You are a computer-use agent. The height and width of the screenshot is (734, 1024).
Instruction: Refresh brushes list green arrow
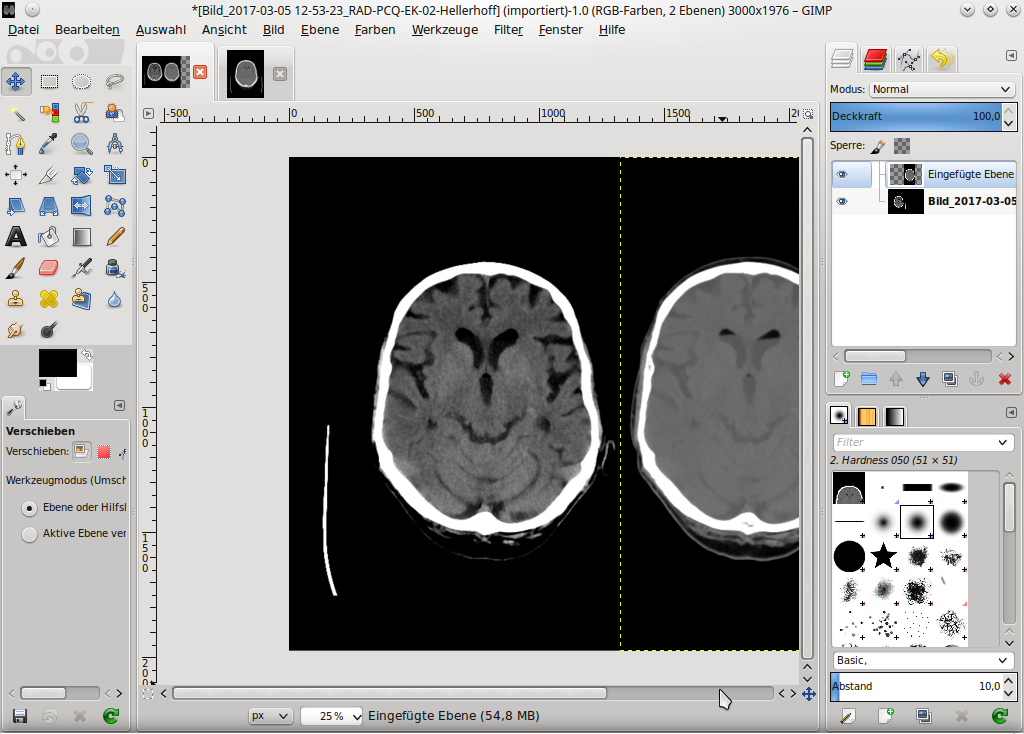click(x=1000, y=716)
